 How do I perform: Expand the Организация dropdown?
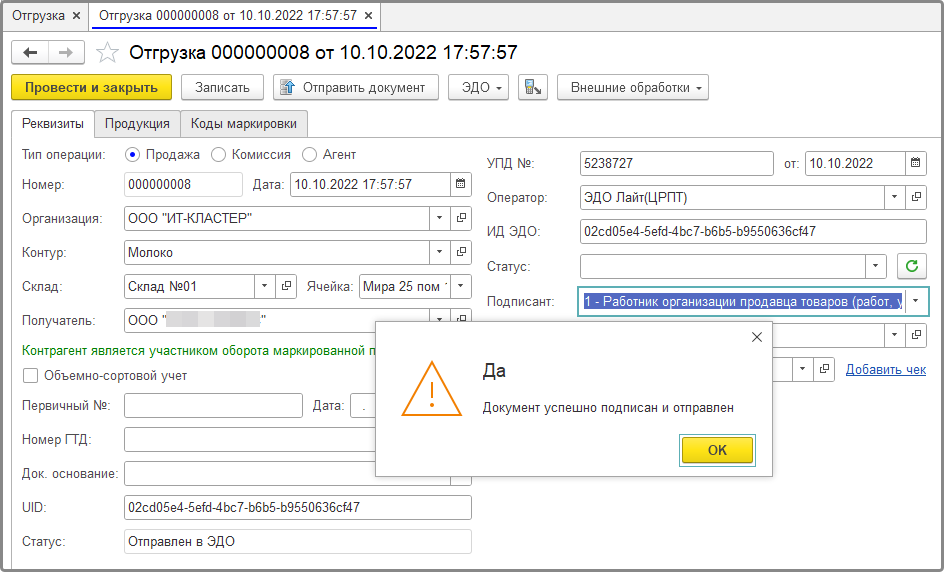point(440,218)
